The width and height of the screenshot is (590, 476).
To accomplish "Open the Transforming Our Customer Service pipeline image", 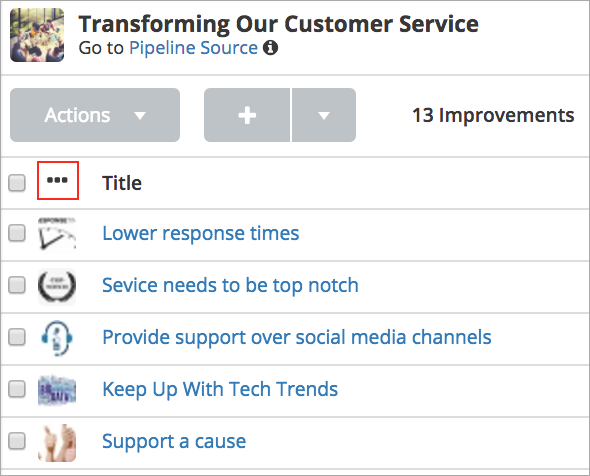I will [x=37, y=35].
